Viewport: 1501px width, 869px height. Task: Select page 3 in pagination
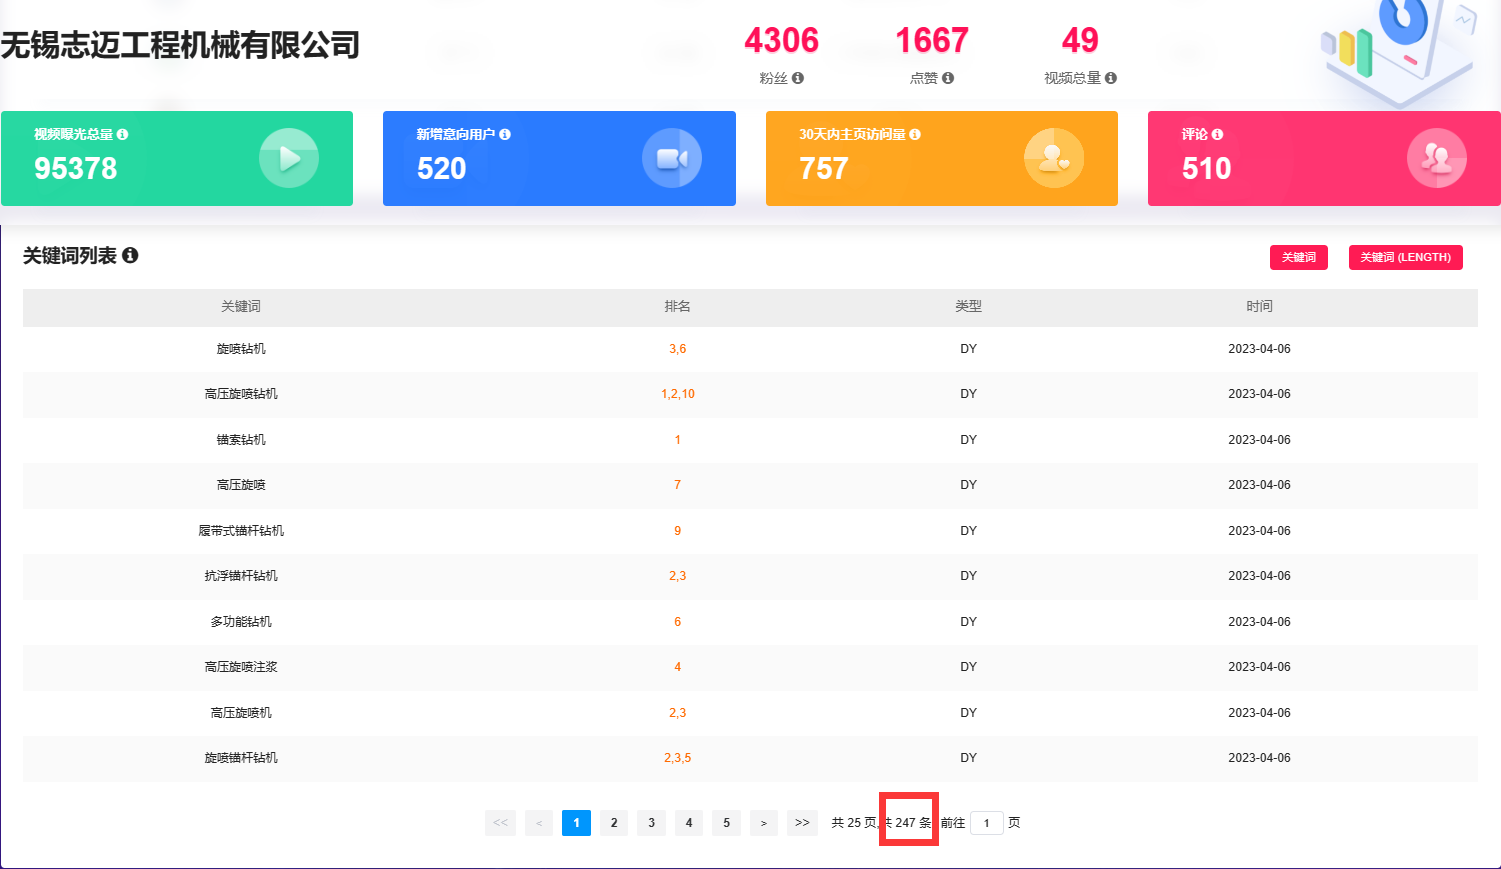pyautogui.click(x=651, y=823)
